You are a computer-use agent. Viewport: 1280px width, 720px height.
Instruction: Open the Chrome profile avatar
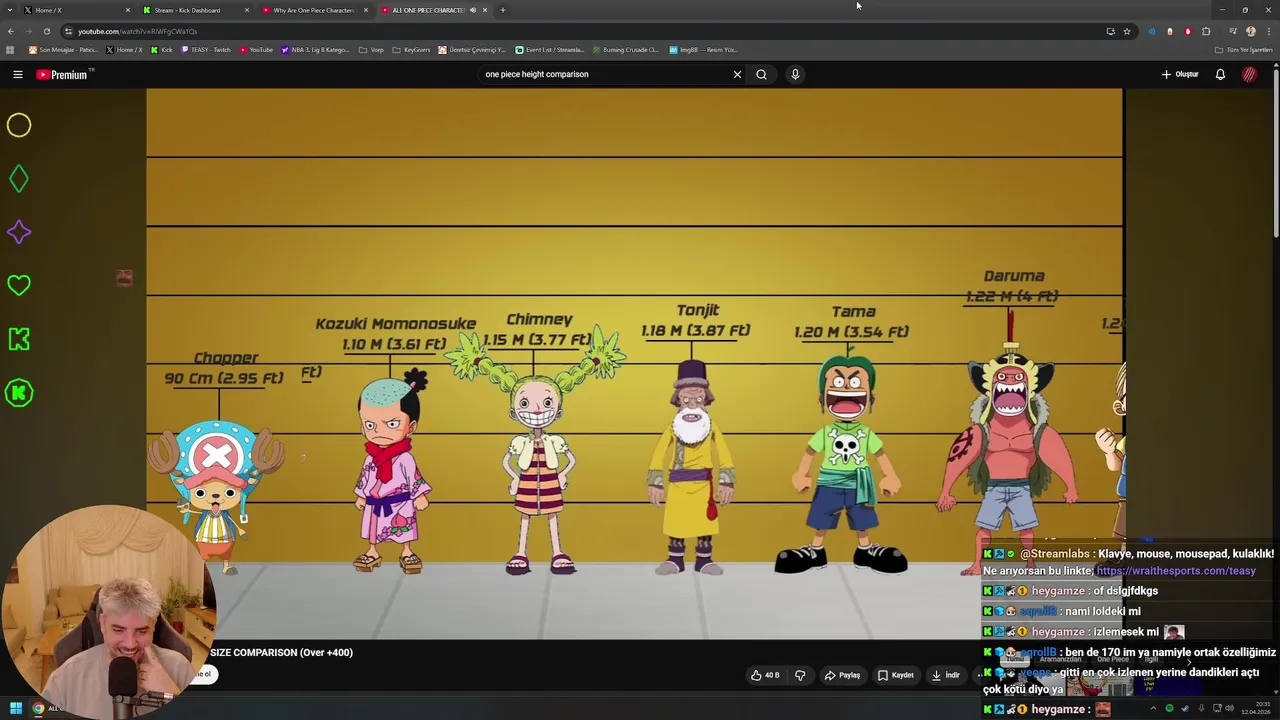(1250, 31)
